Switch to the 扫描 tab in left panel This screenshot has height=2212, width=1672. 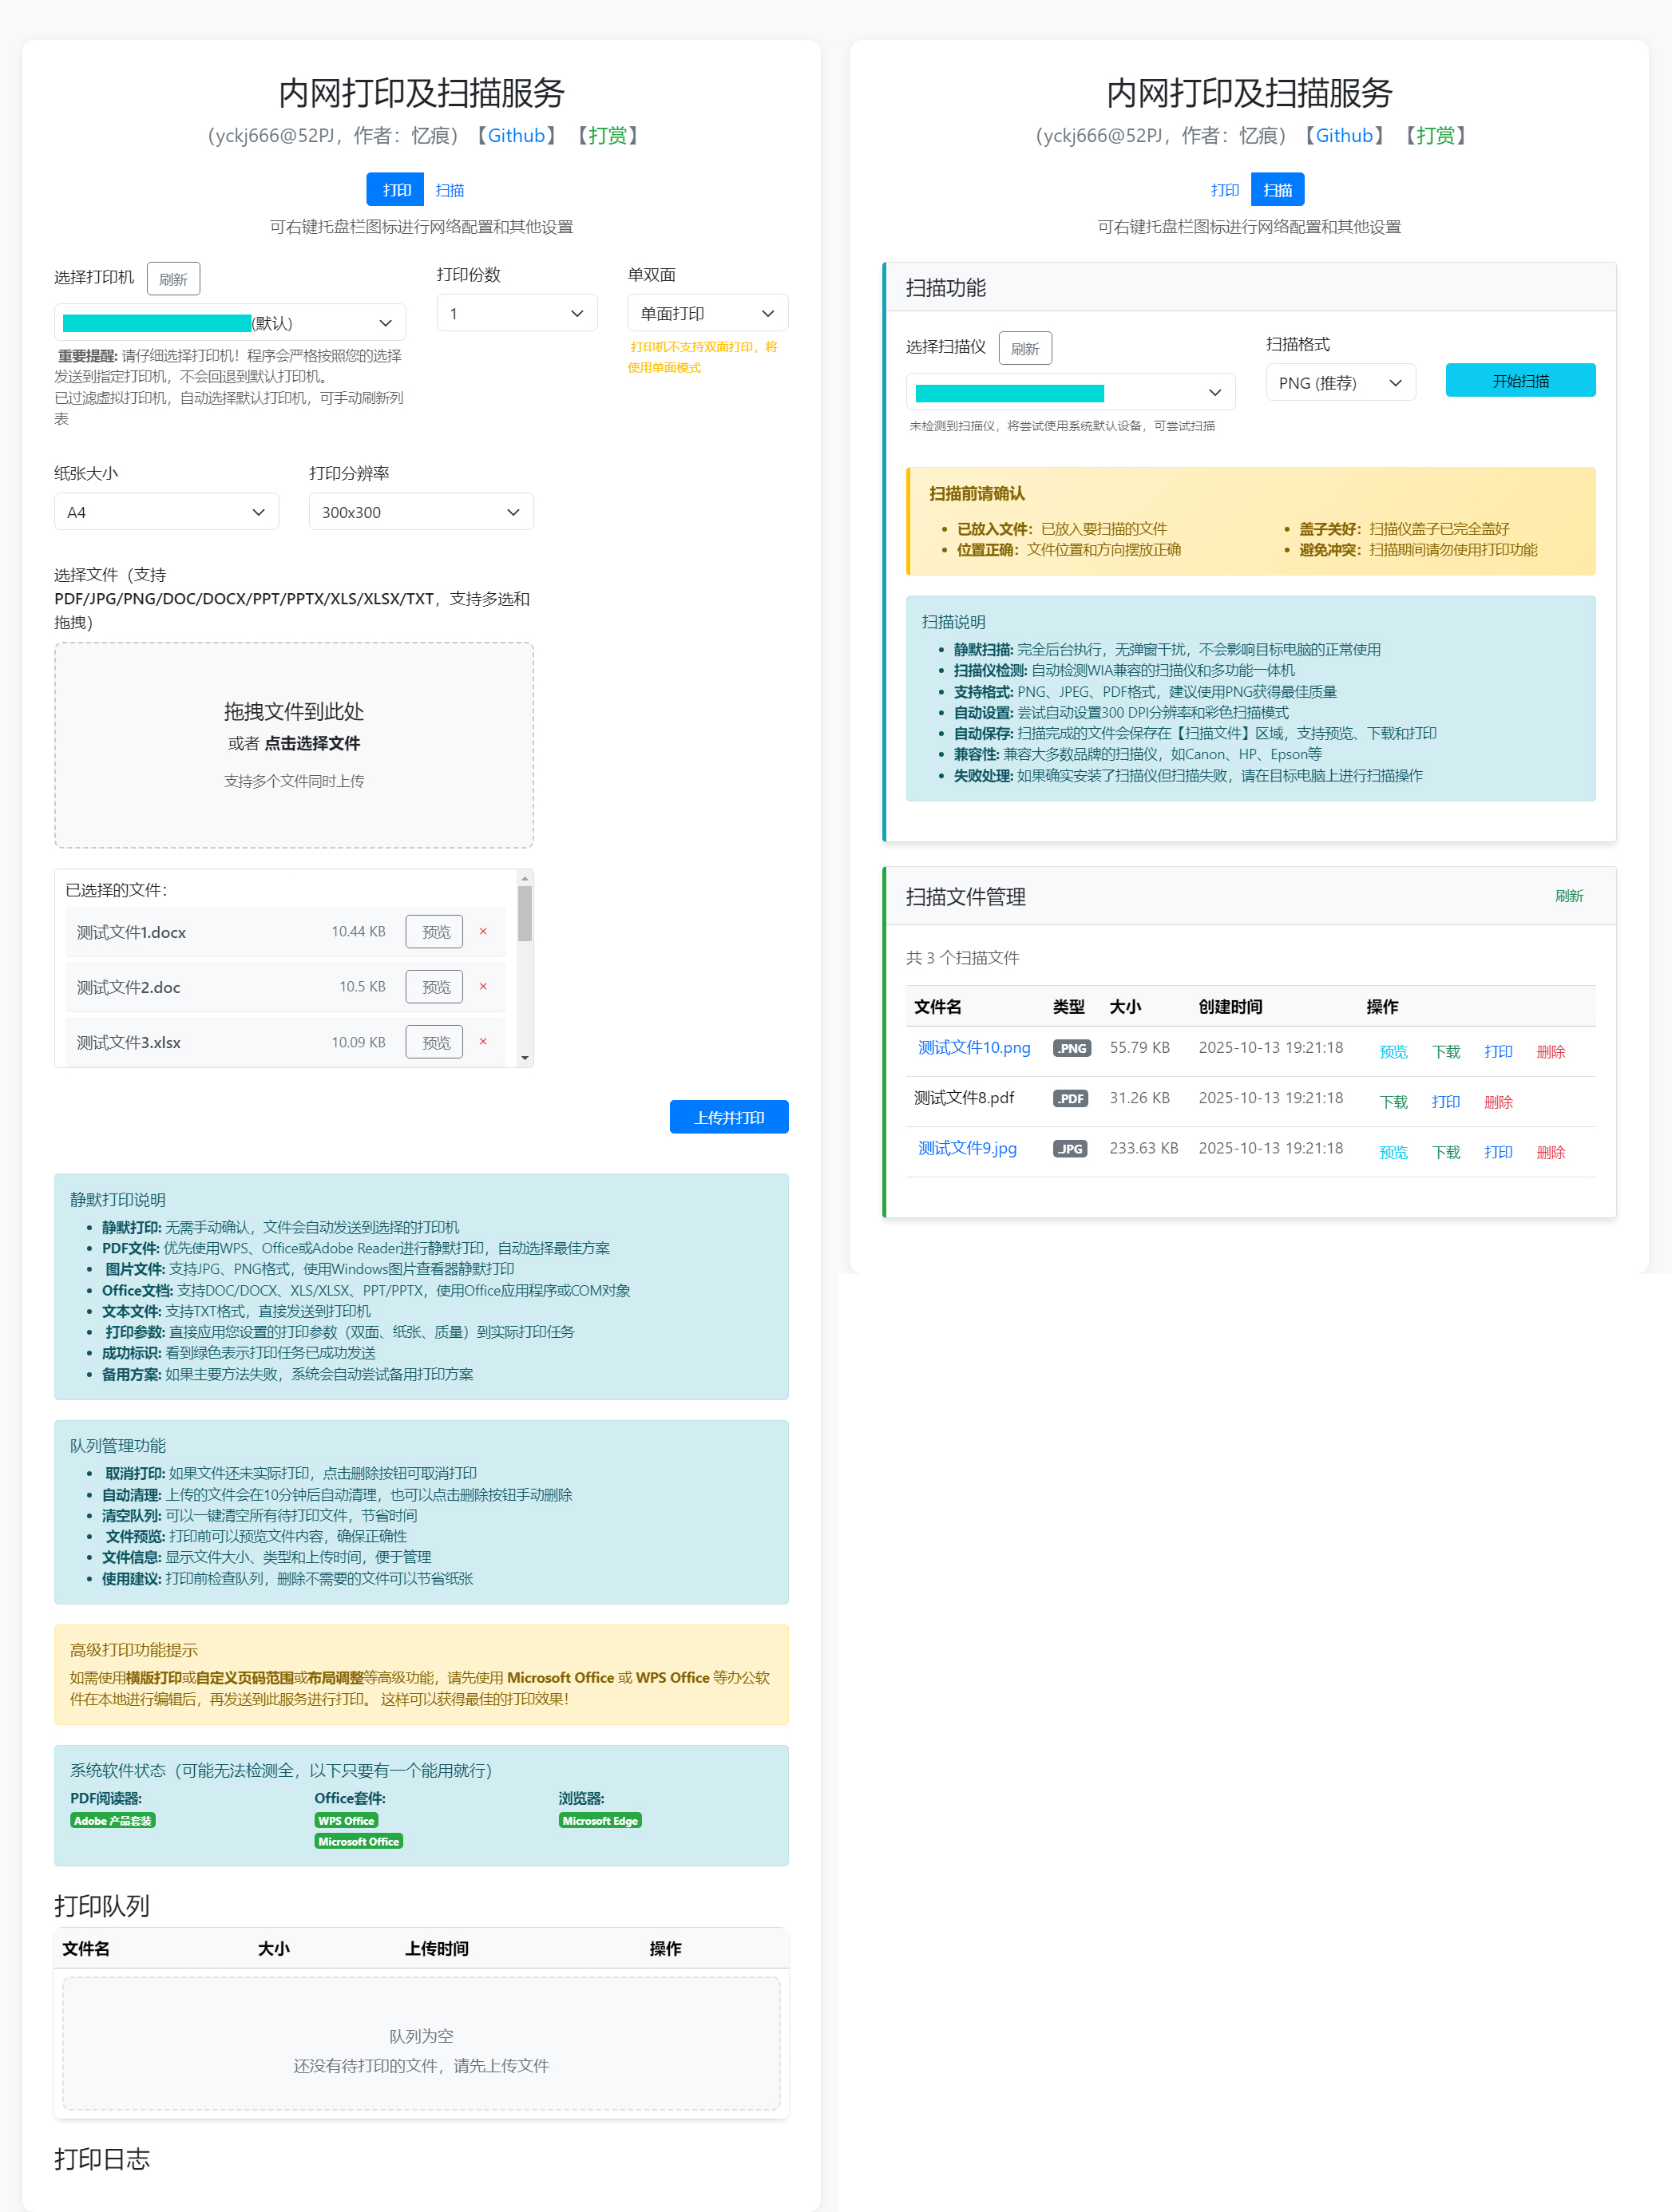click(x=449, y=190)
